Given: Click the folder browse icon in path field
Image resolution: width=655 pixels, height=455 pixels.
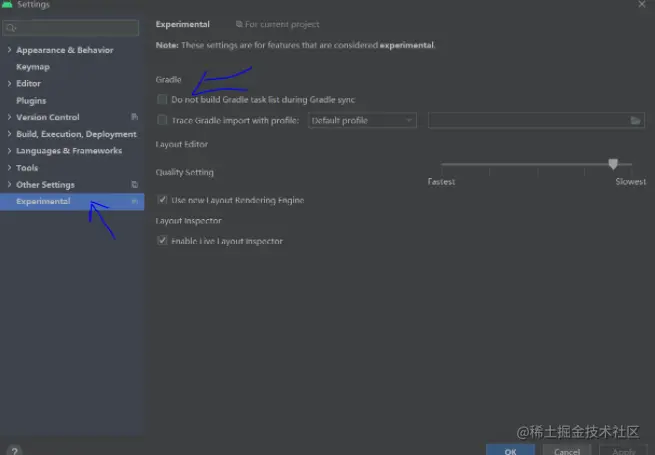Looking at the screenshot, I should coord(635,121).
